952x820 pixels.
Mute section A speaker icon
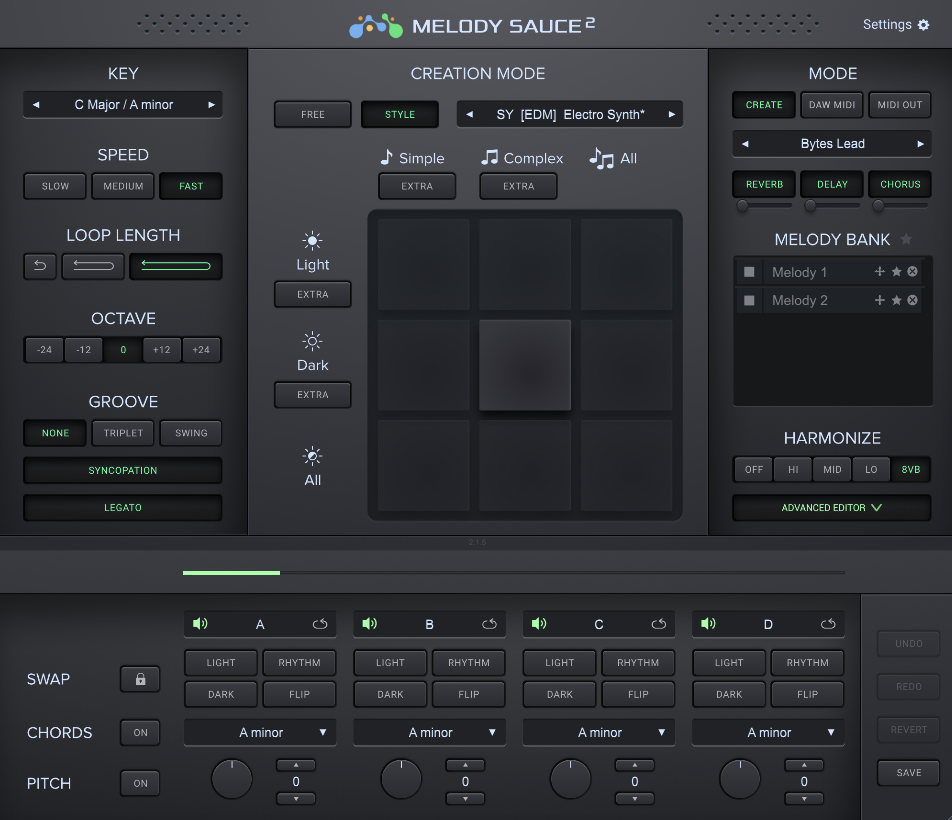(200, 623)
